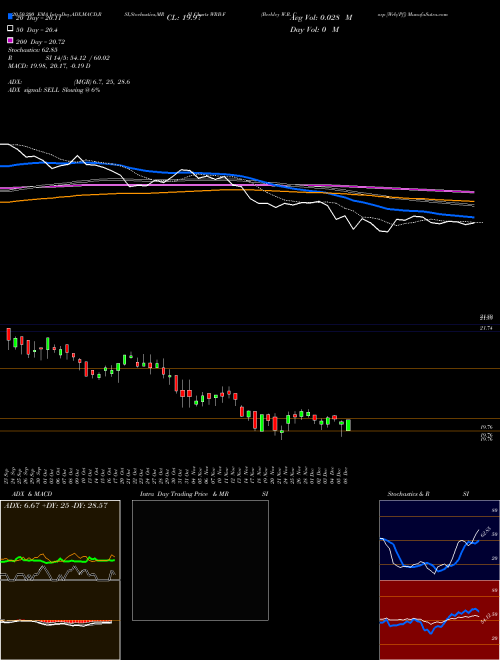Click the 62.83 value in Stochastics chart
Viewport: 500px width, 660px height.
point(485,532)
